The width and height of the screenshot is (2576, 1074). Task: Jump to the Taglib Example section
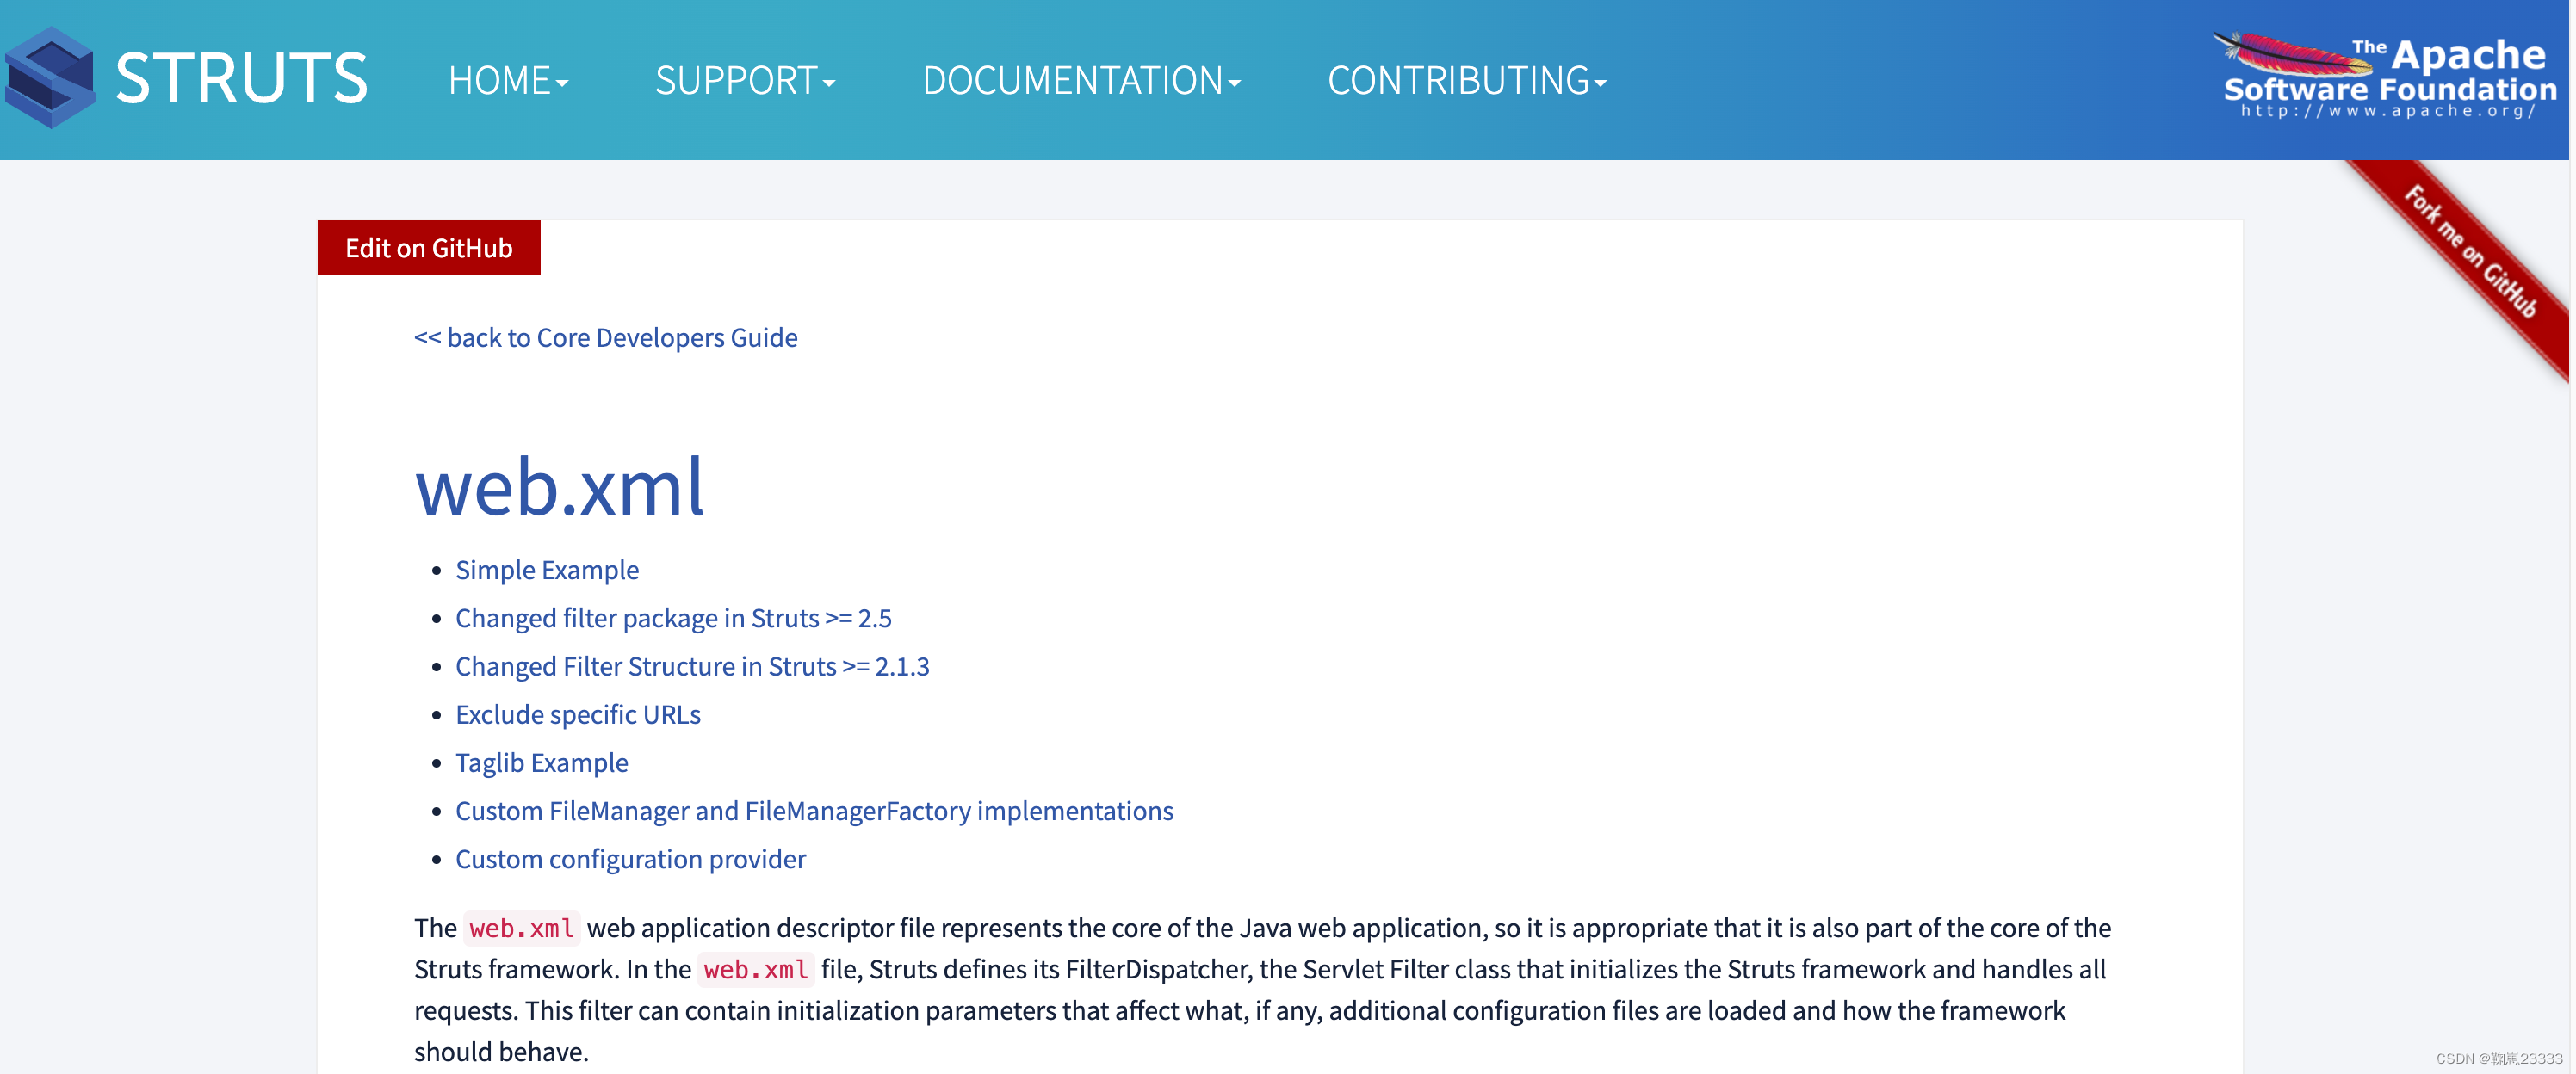(542, 763)
